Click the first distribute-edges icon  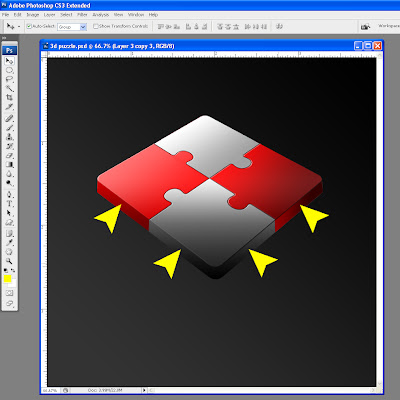tap(220, 26)
